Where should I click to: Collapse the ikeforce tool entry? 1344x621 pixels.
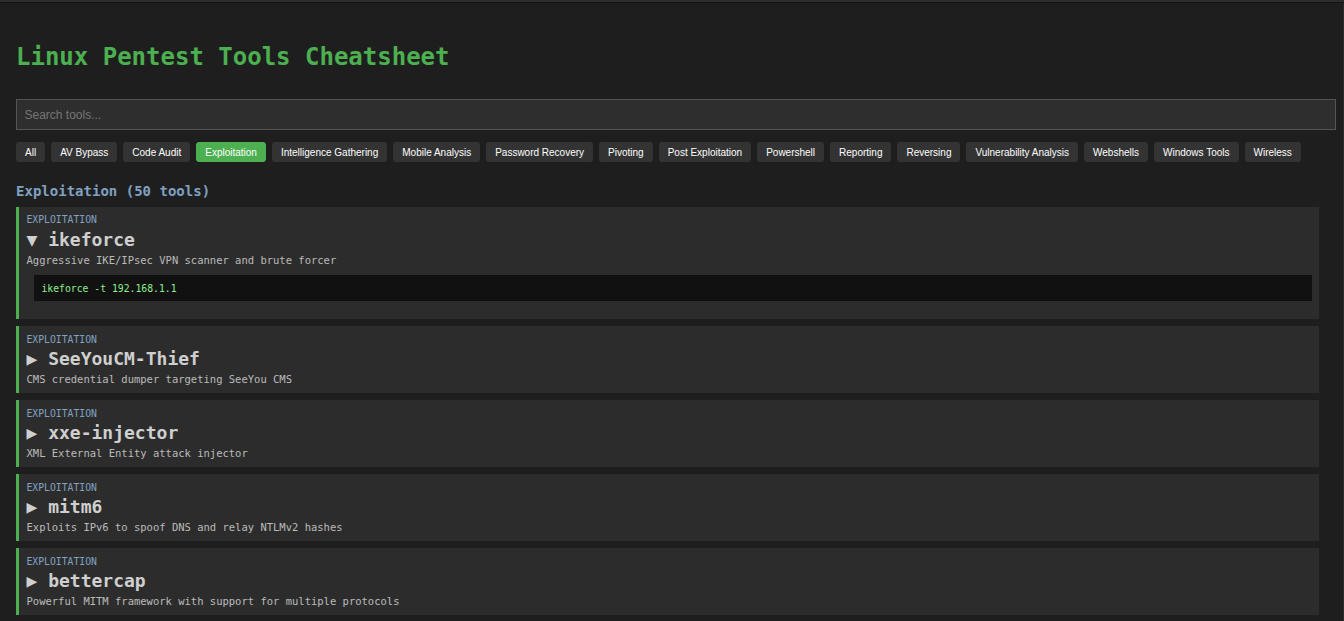pos(91,239)
